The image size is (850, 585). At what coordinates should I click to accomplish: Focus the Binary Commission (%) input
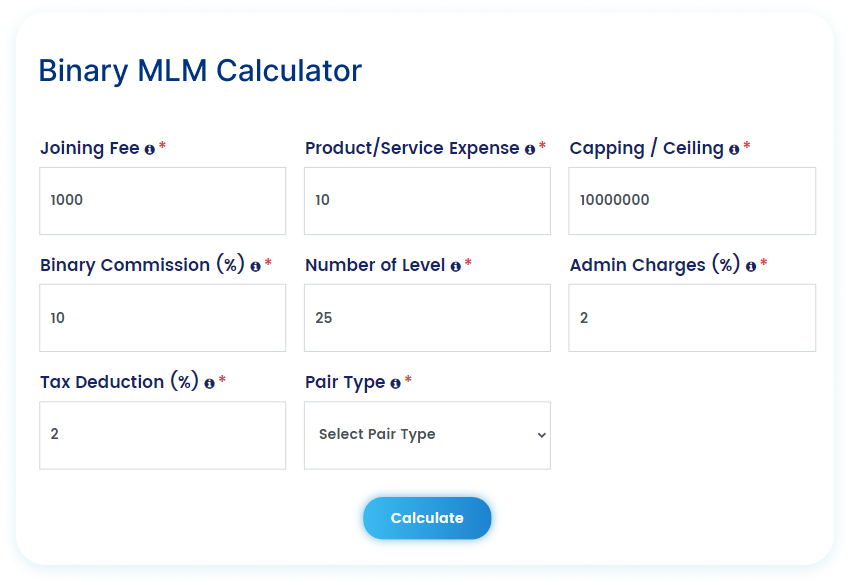tap(163, 318)
